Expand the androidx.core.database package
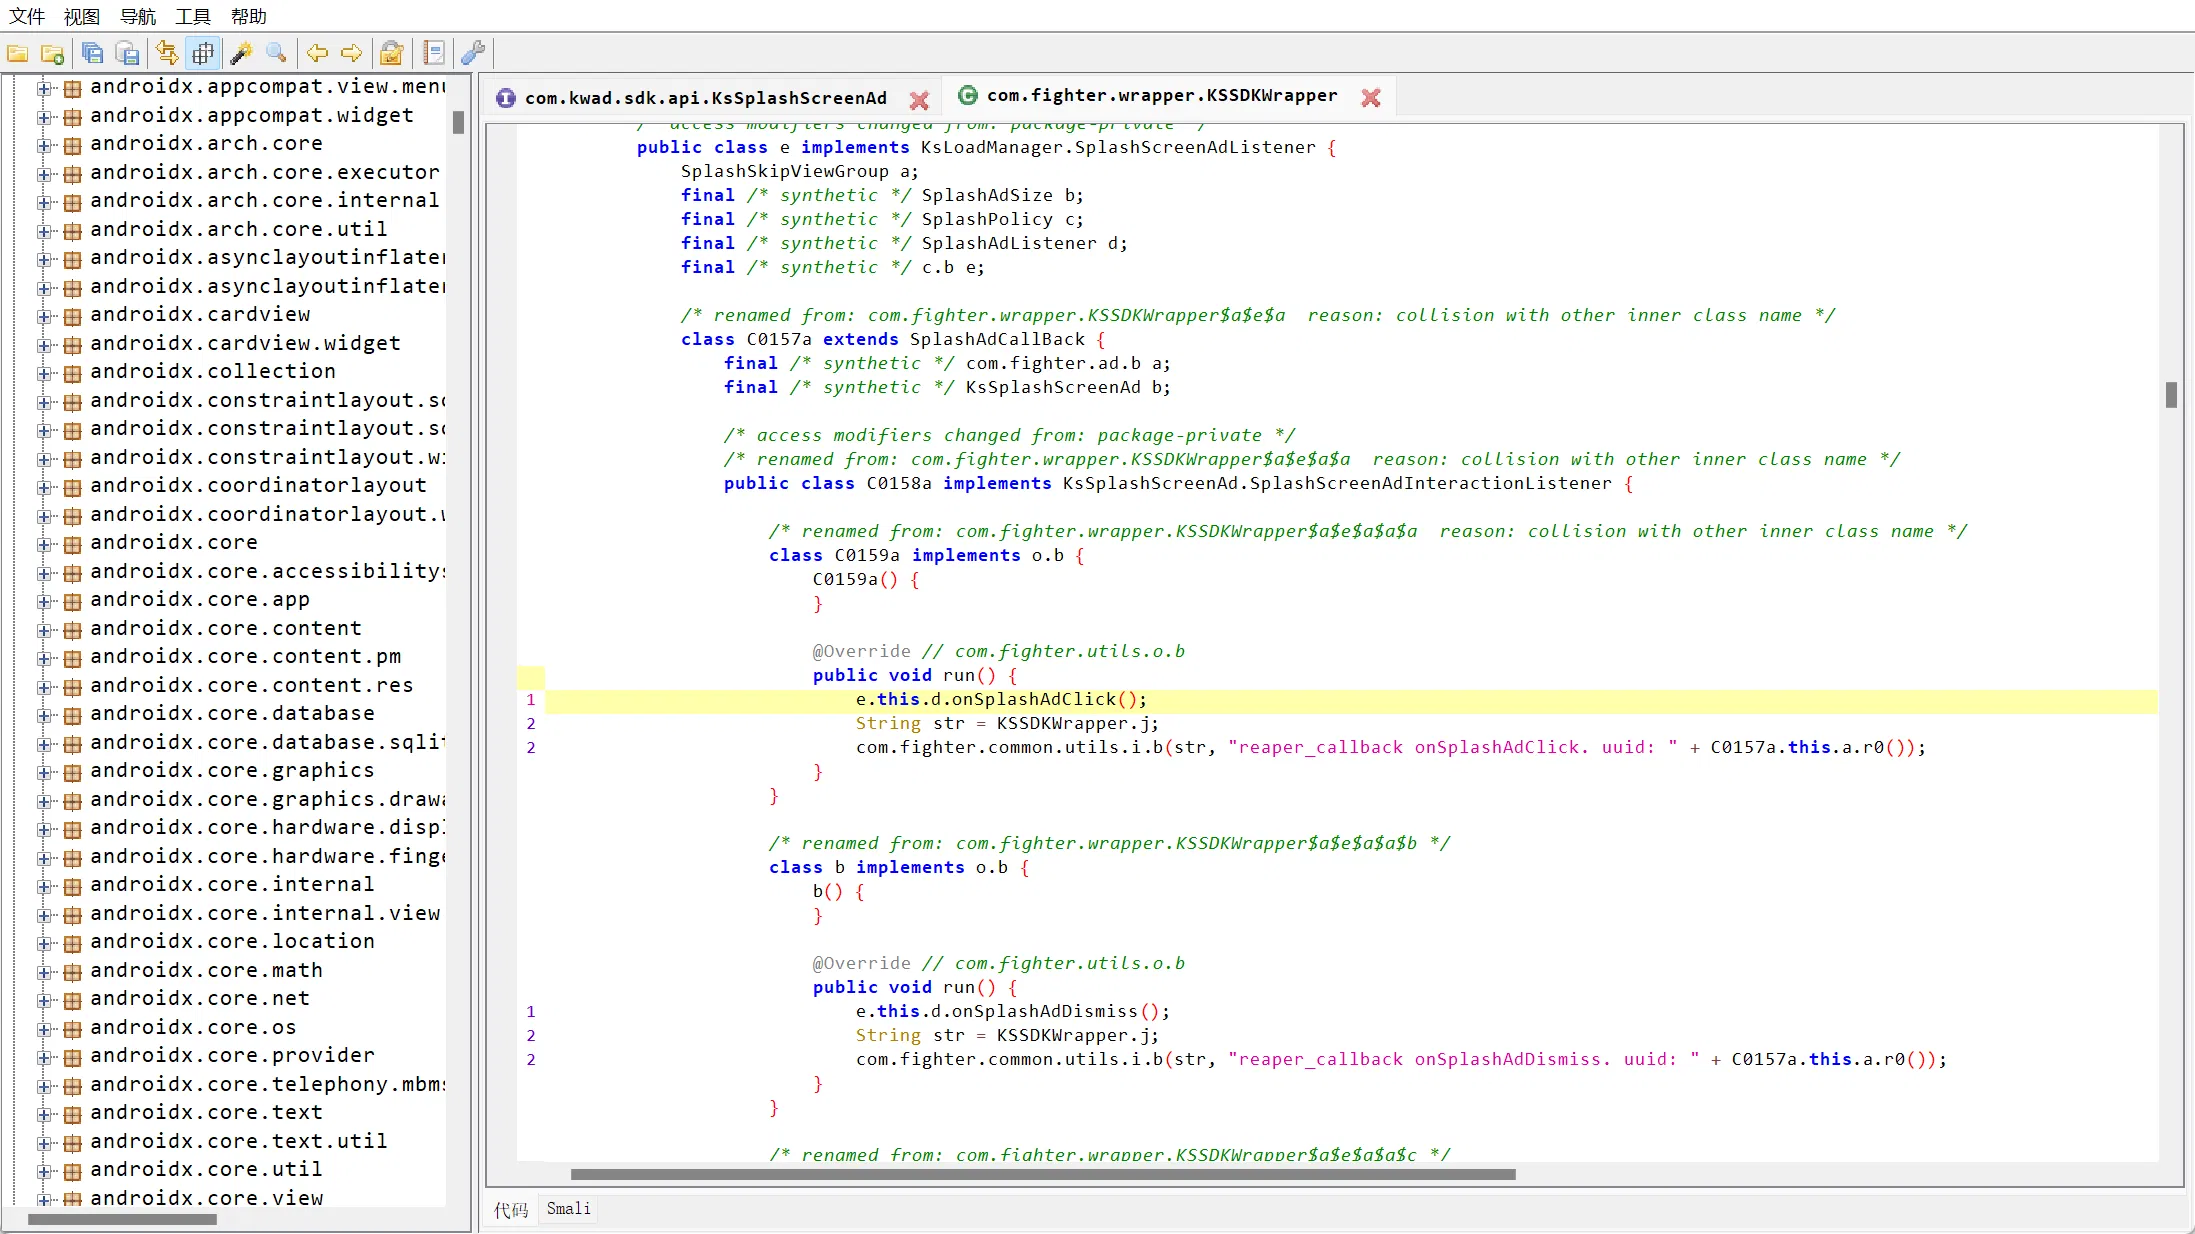This screenshot has width=2195, height=1234. [44, 715]
